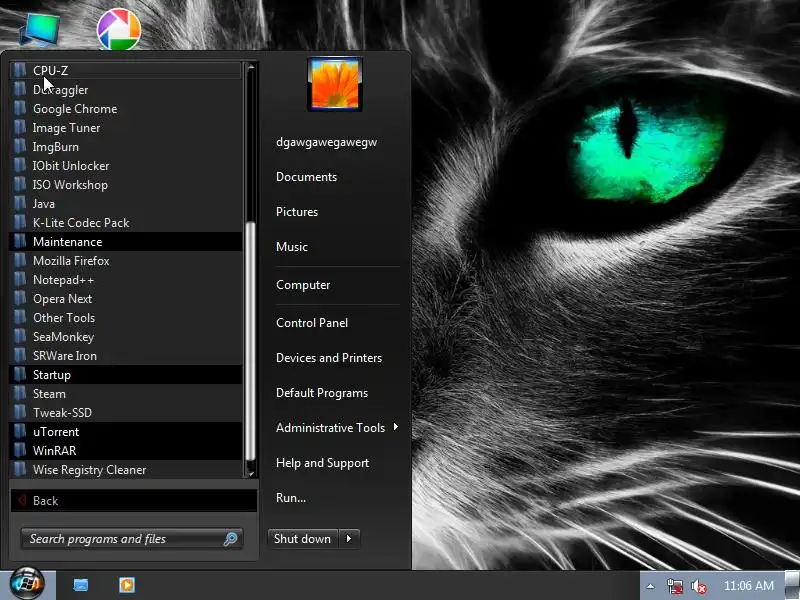Open the monitor desktop icon
Image resolution: width=800 pixels, height=600 pixels.
tap(40, 30)
